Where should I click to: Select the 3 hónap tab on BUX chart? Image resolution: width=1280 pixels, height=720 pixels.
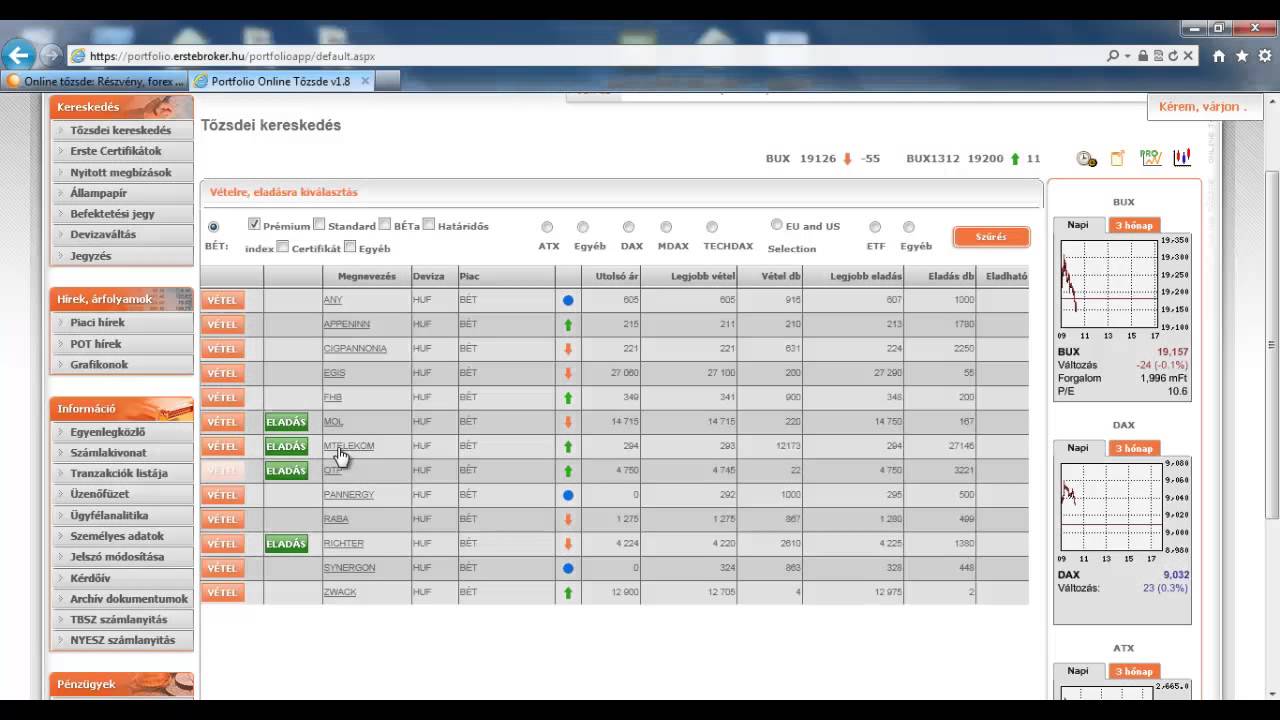(x=1134, y=225)
